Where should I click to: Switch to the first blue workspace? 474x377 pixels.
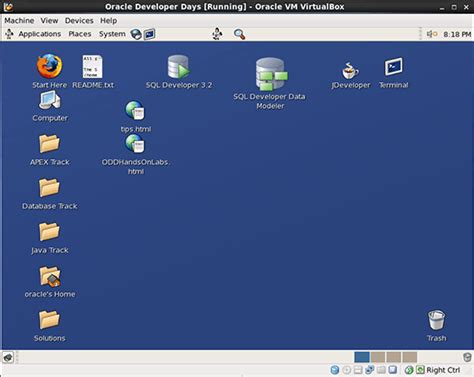[362, 357]
